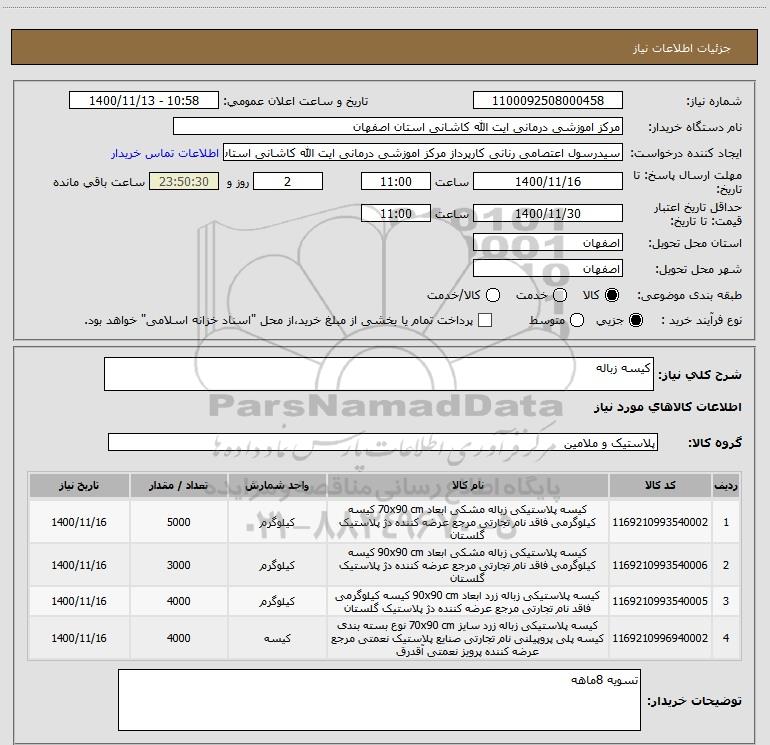770x745 pixels.
Task: Click the general description field کیسه زباله
Action: tap(379, 374)
